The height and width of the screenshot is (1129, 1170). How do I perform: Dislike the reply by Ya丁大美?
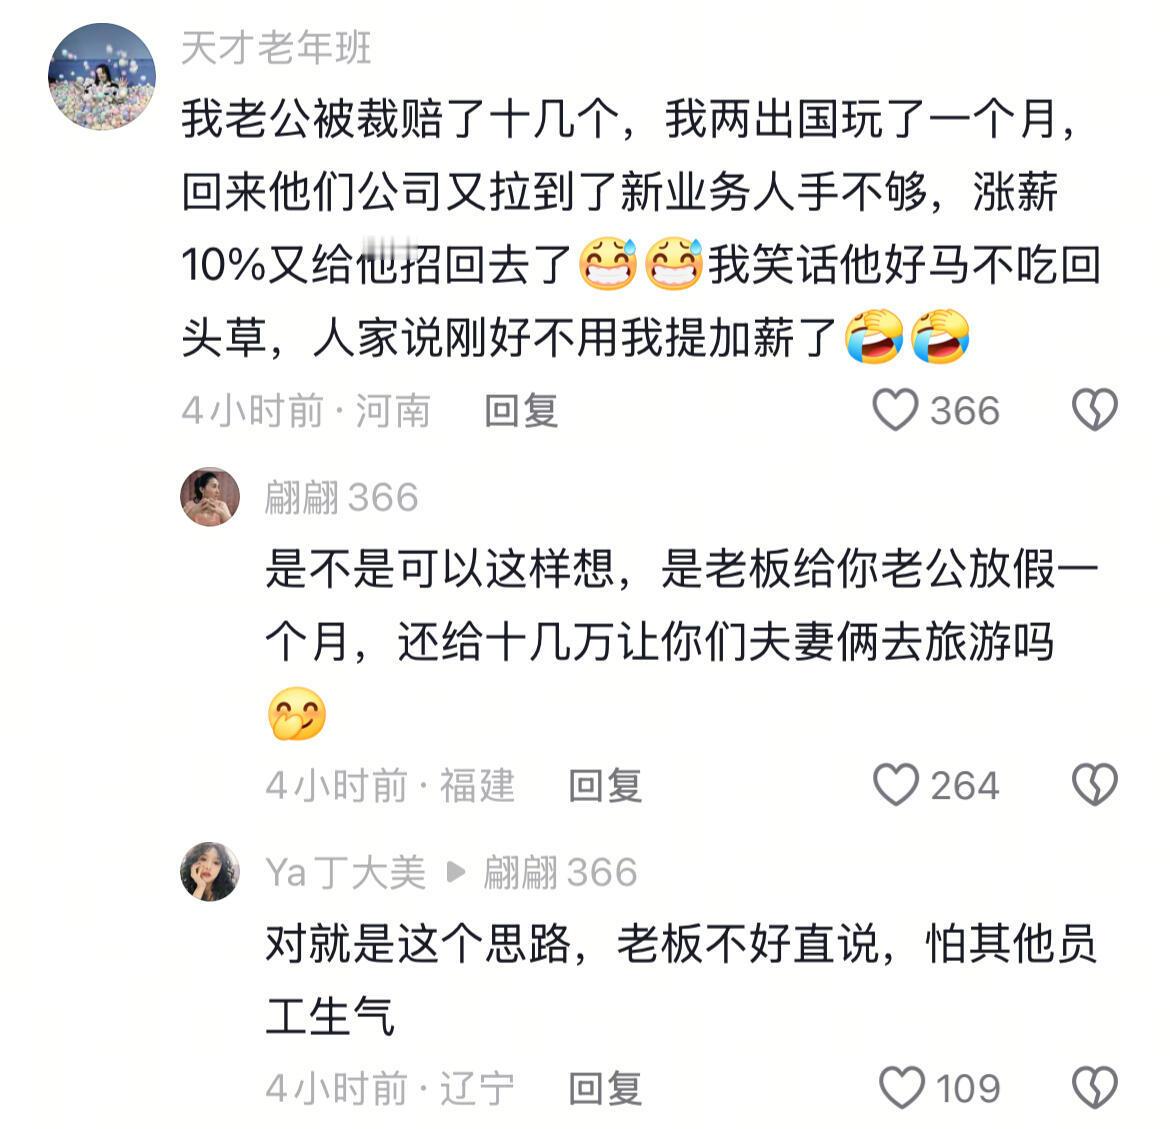coord(1095,1087)
